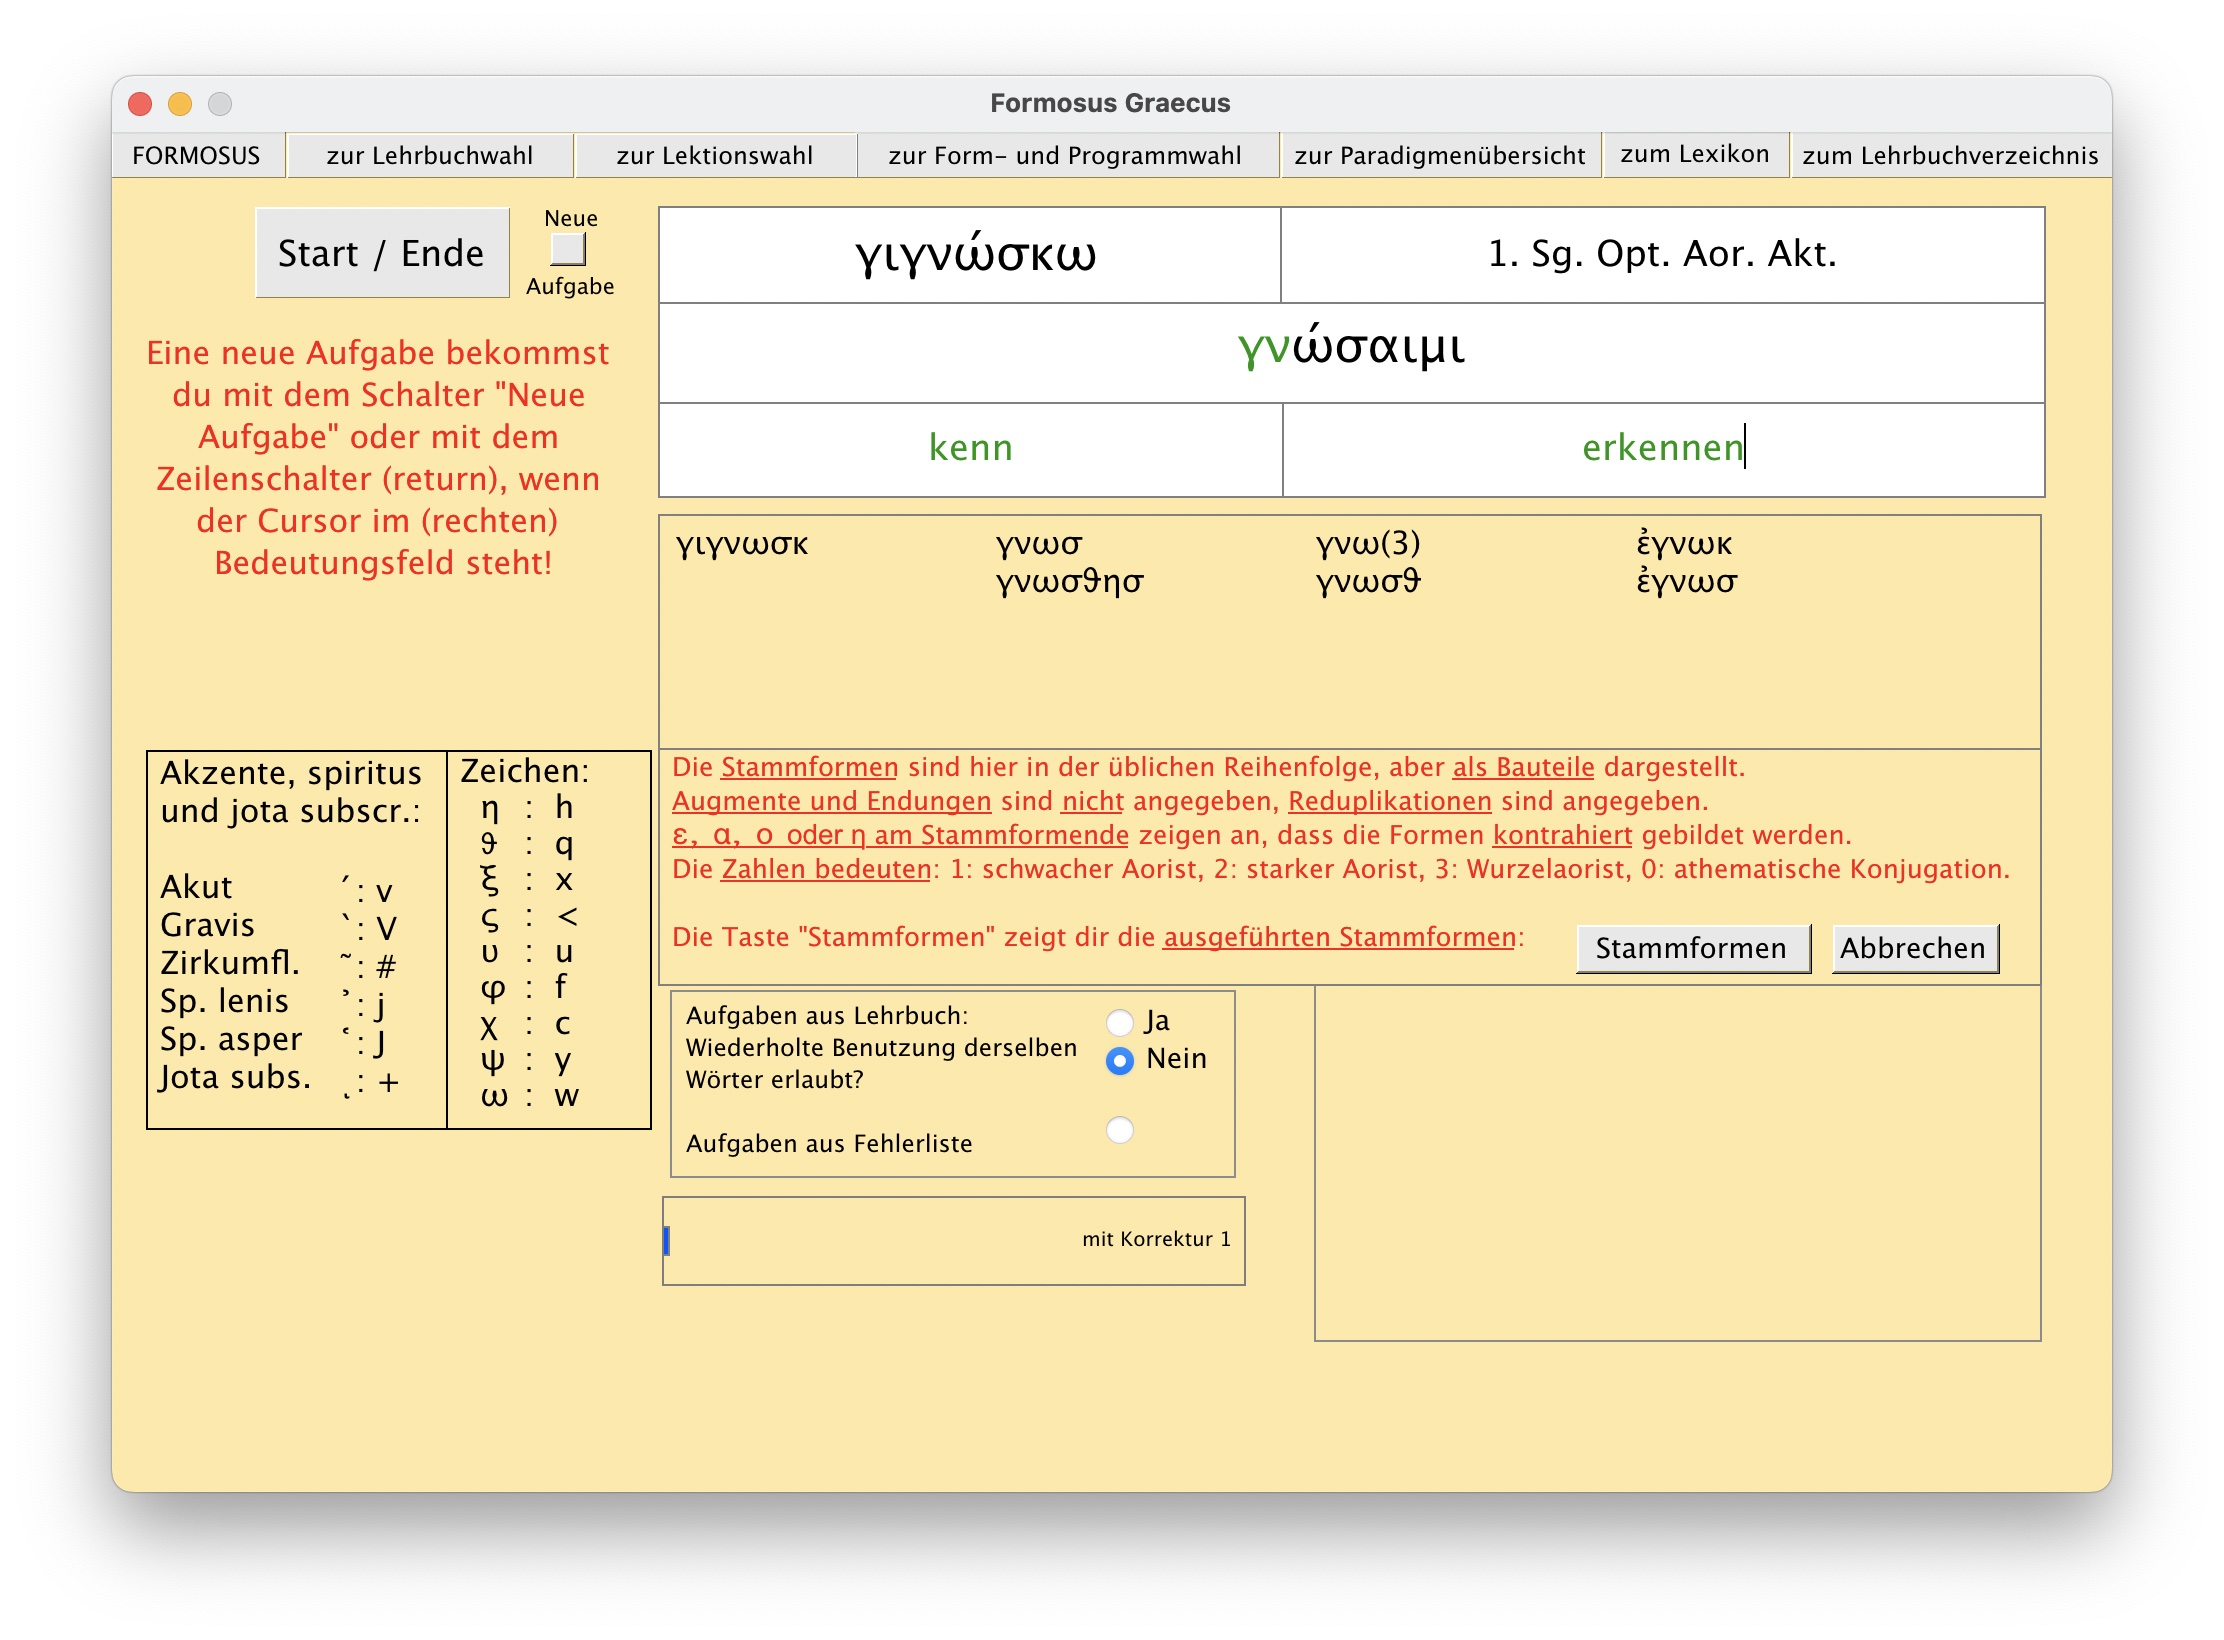Click the progress bar with 'mit Korrektur 1'
This screenshot has width=2224, height=1640.
click(x=953, y=1240)
